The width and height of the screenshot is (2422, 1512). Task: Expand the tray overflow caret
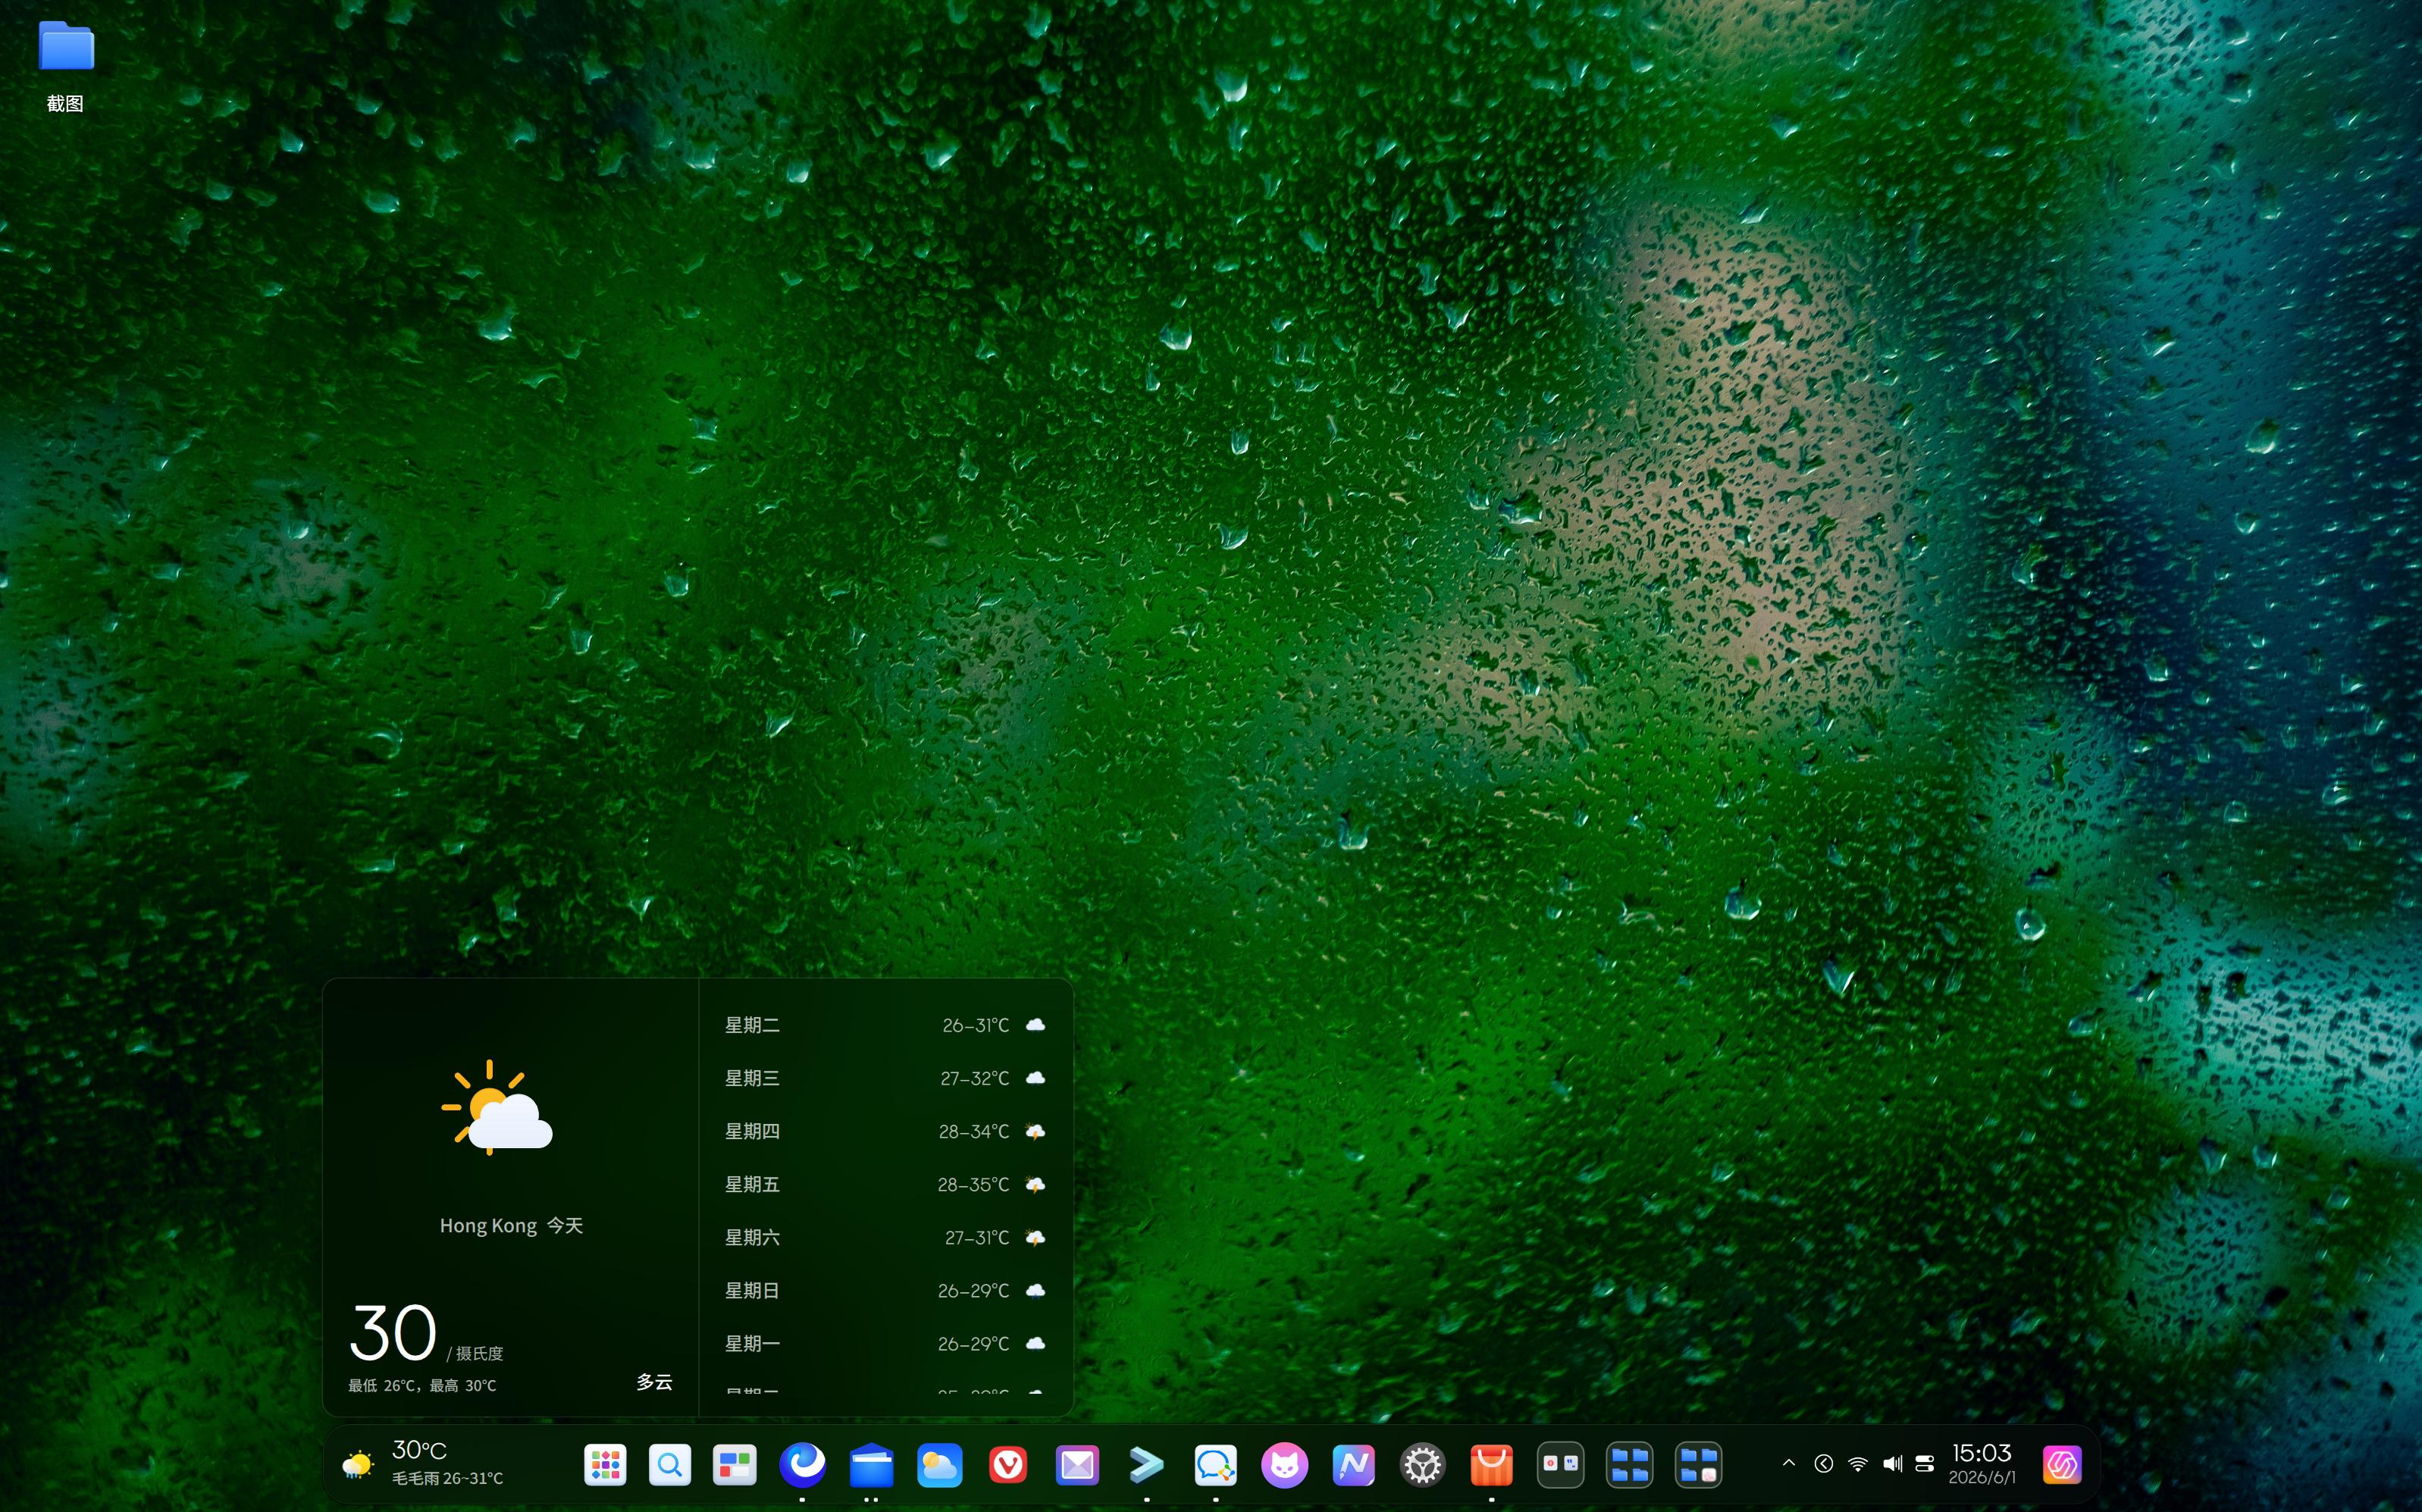pyautogui.click(x=1789, y=1463)
